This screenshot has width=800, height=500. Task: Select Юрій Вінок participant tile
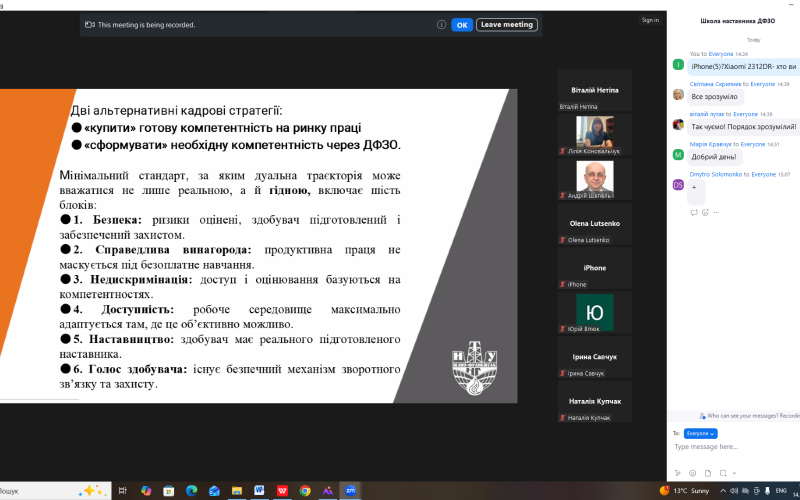(x=594, y=312)
